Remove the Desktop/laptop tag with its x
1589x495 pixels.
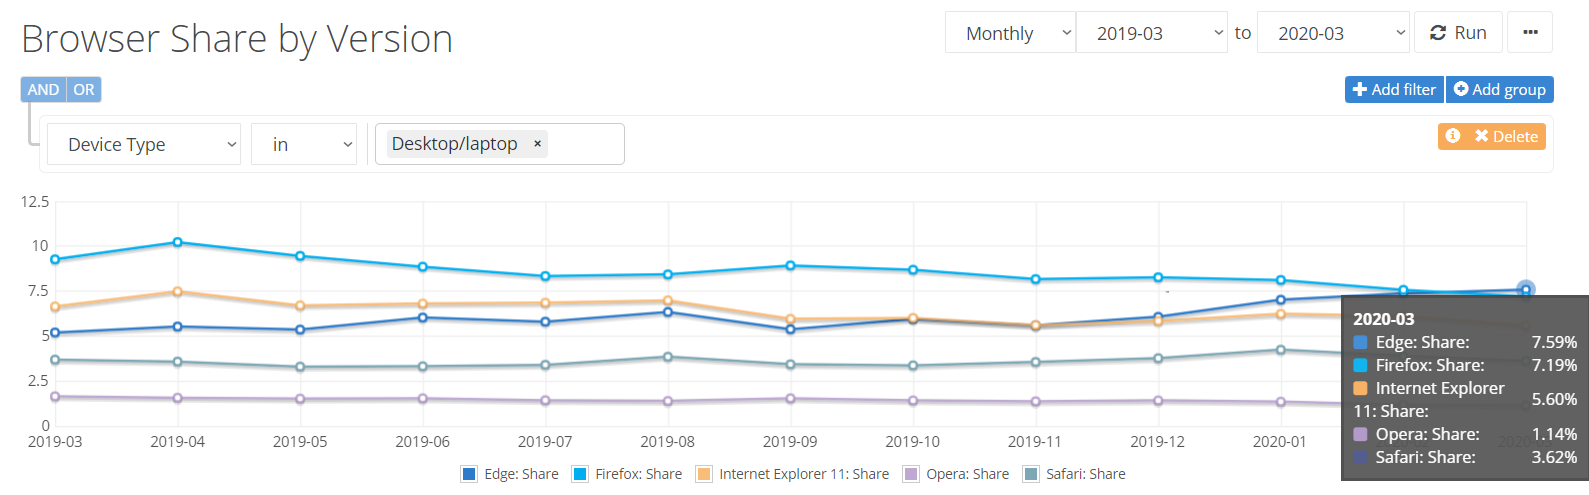coord(537,144)
